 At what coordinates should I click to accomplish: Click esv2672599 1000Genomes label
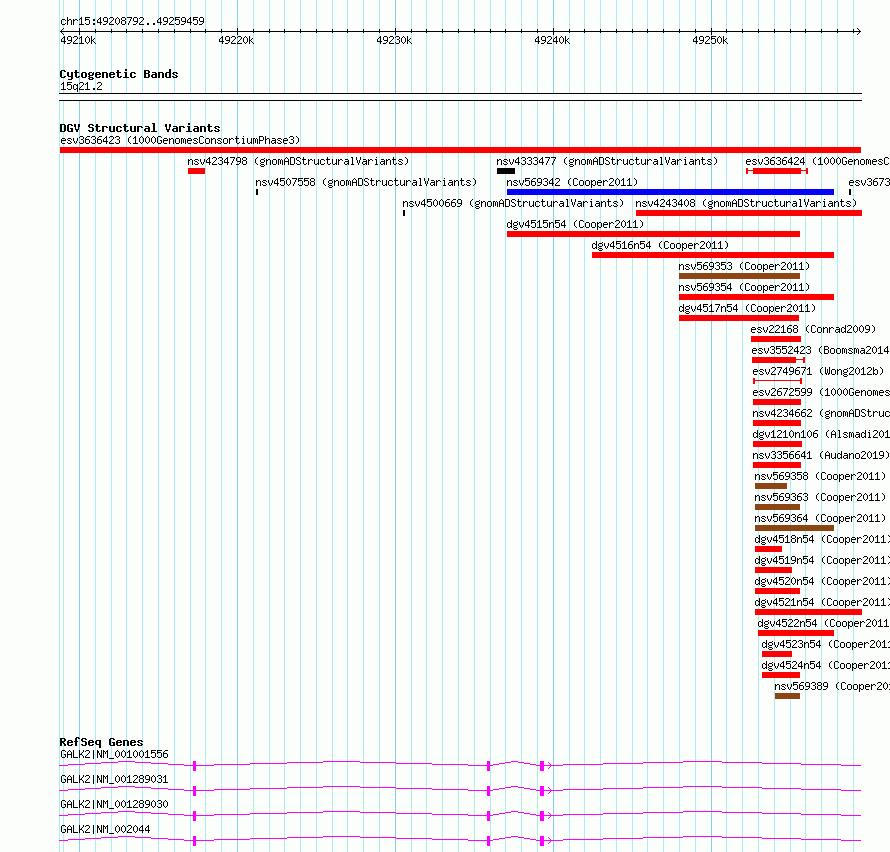821,392
